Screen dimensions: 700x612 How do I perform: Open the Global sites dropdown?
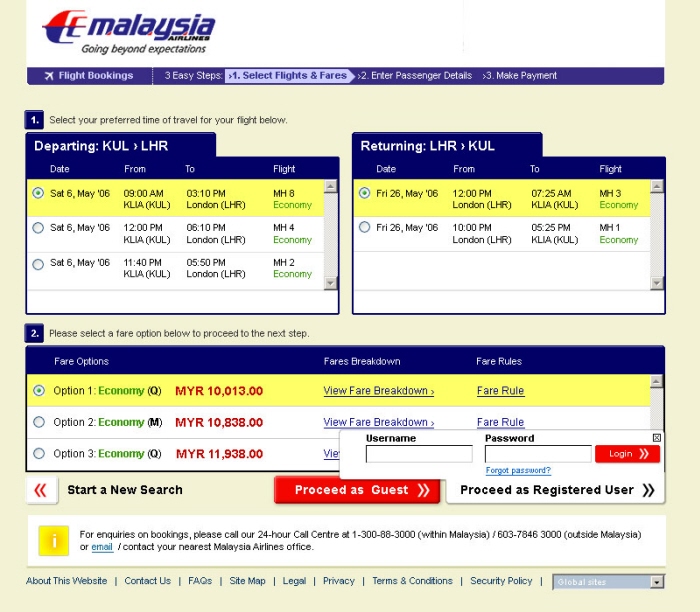(608, 582)
